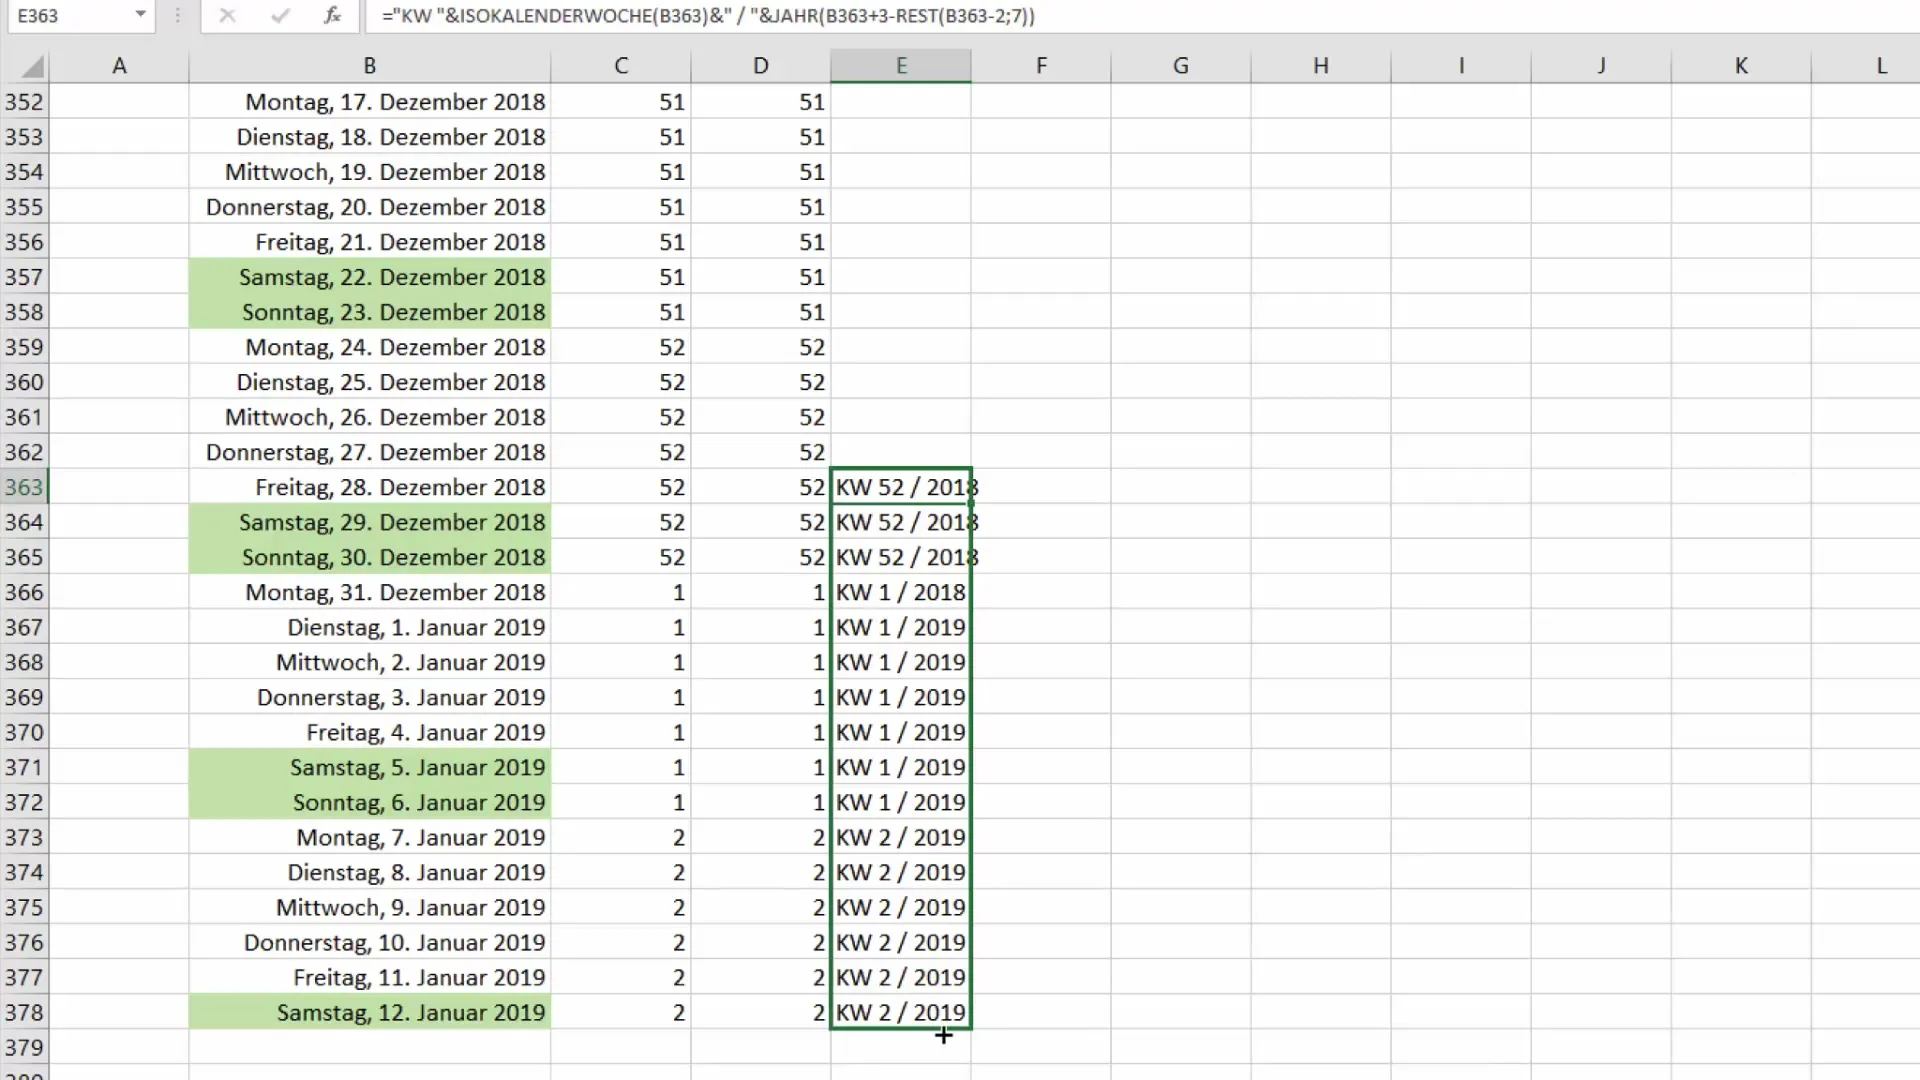
Task: Click cell 'Donnerstag, 3. Januar 2019'
Action: point(370,697)
